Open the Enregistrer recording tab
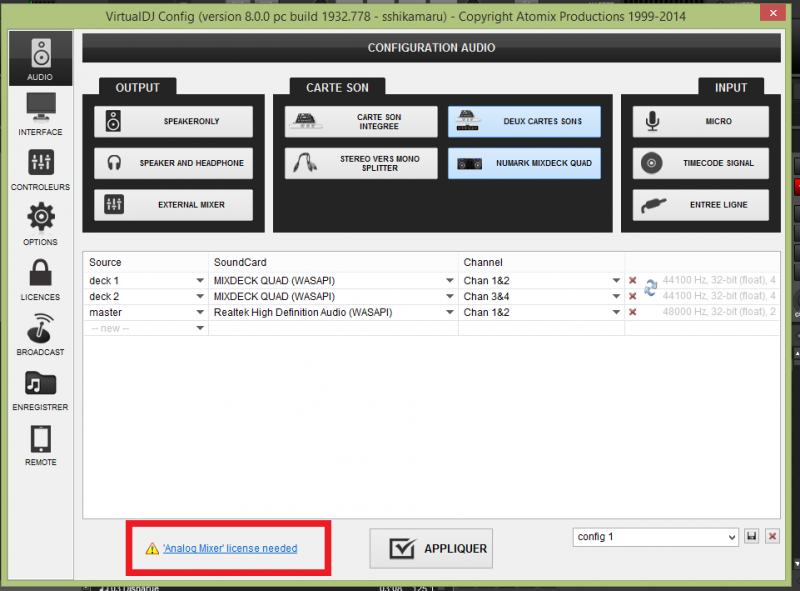 pos(40,390)
